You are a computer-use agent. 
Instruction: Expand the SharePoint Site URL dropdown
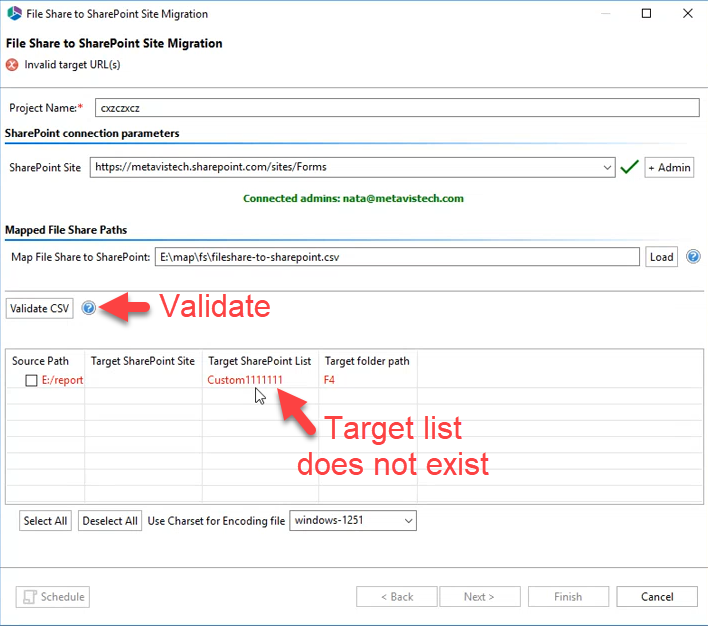tap(607, 168)
